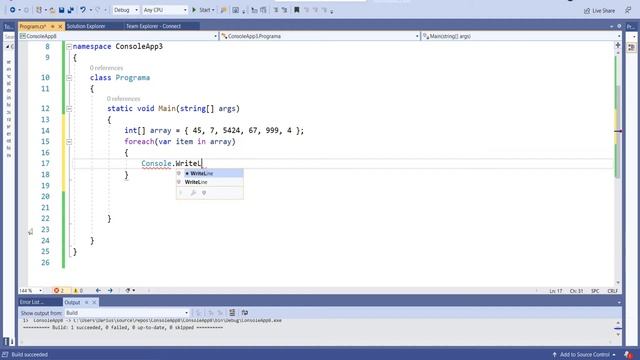Toggle word wrap in Output panel

244,313
